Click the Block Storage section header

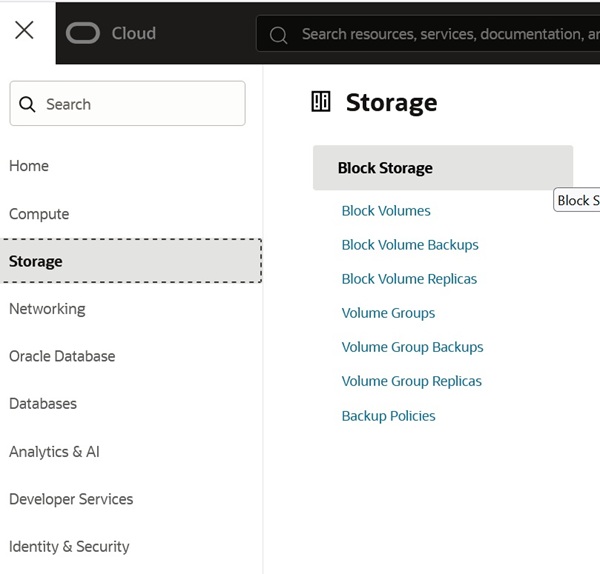443,168
